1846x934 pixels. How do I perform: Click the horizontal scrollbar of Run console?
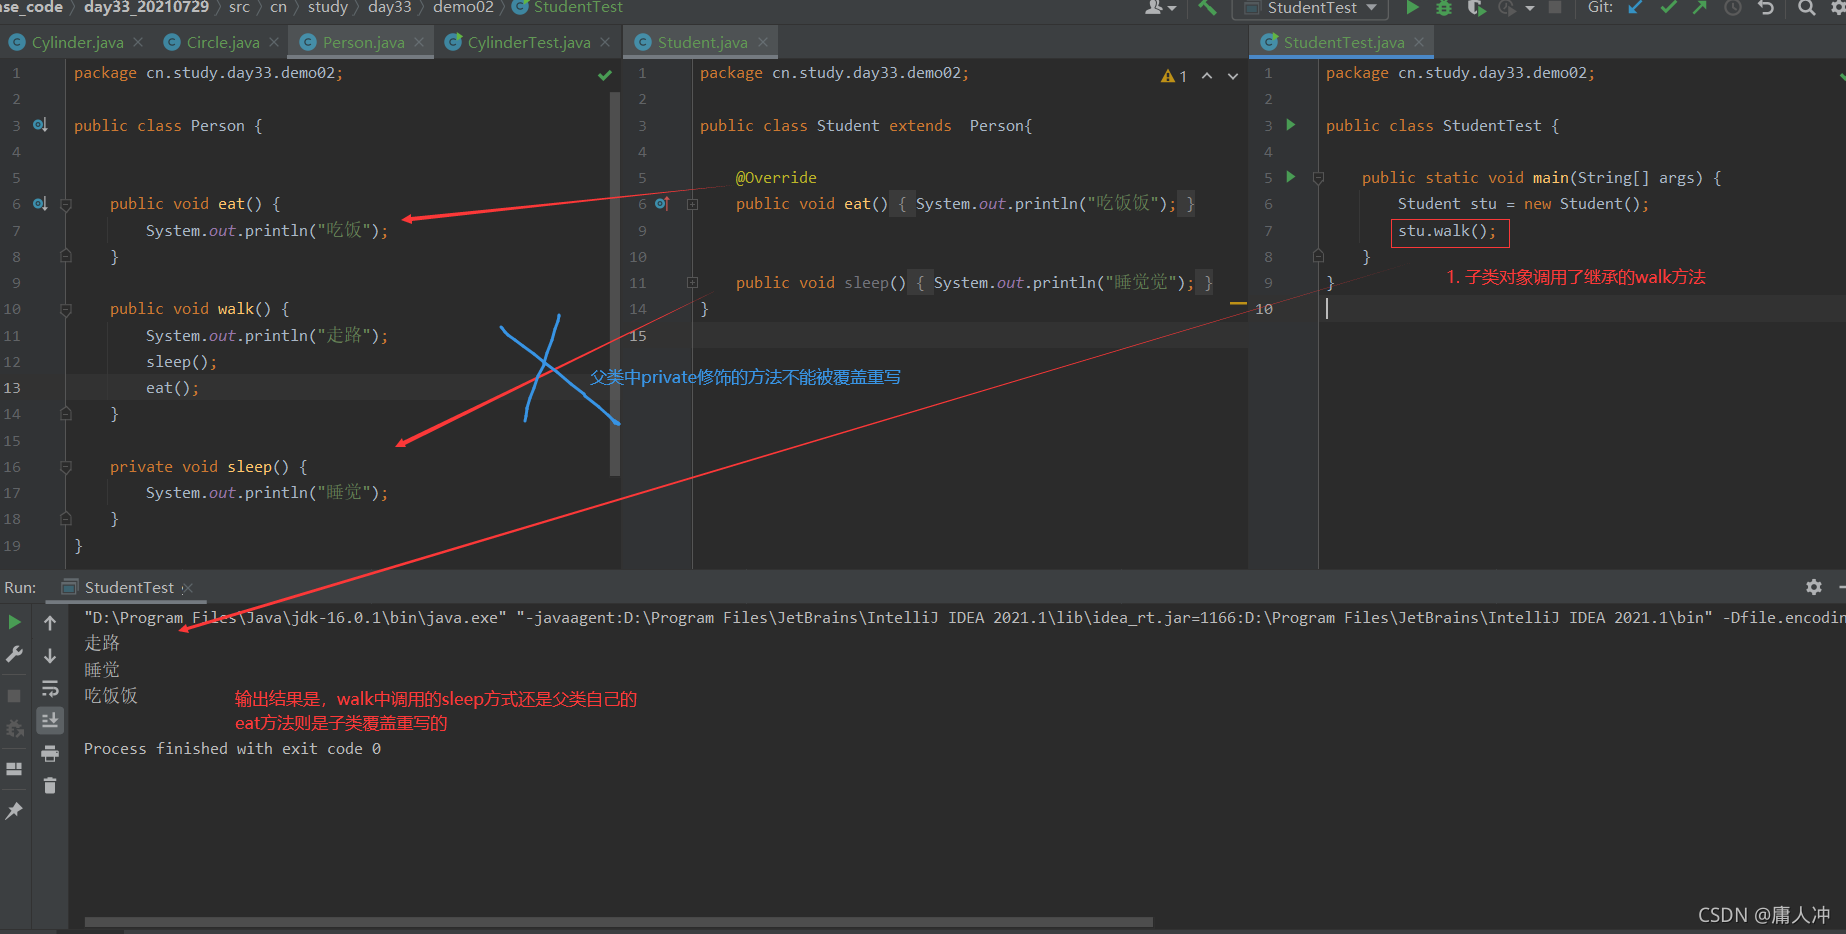(619, 922)
